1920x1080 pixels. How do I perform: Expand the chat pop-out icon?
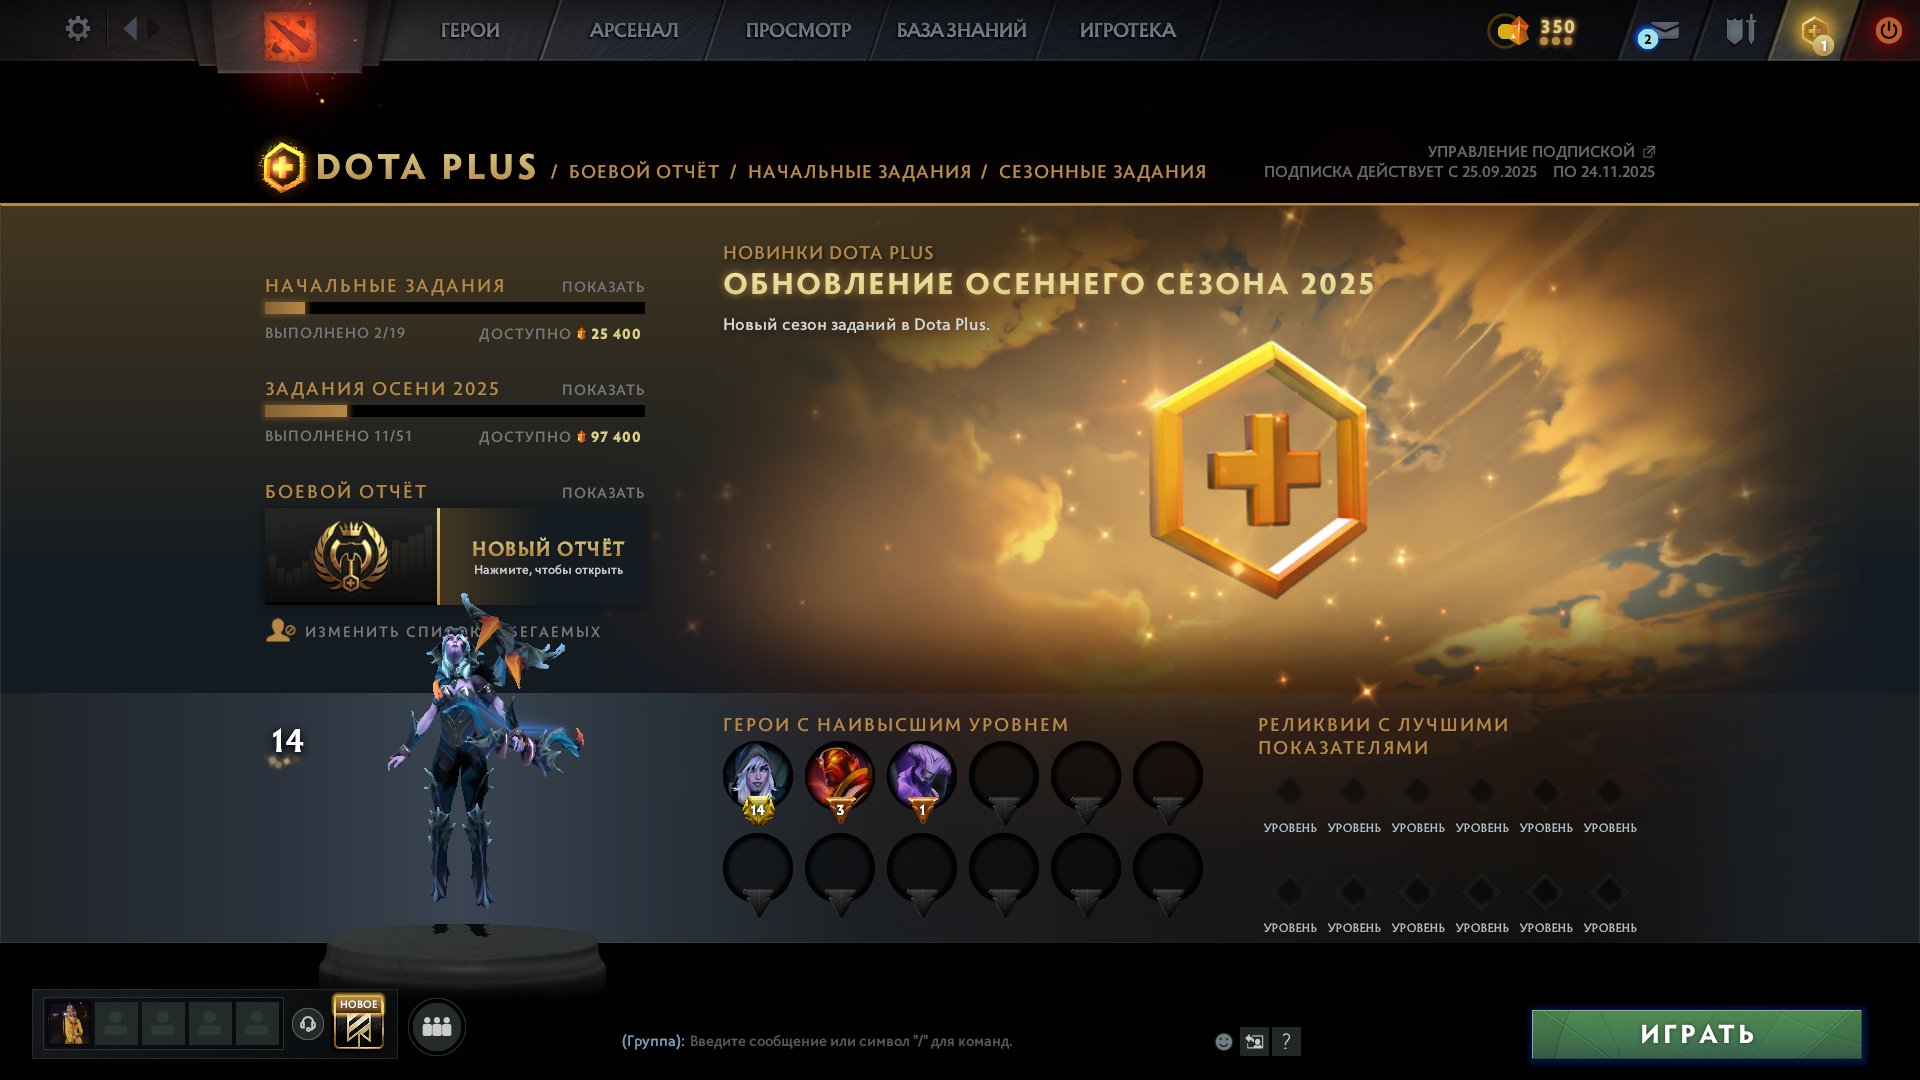point(1254,1041)
